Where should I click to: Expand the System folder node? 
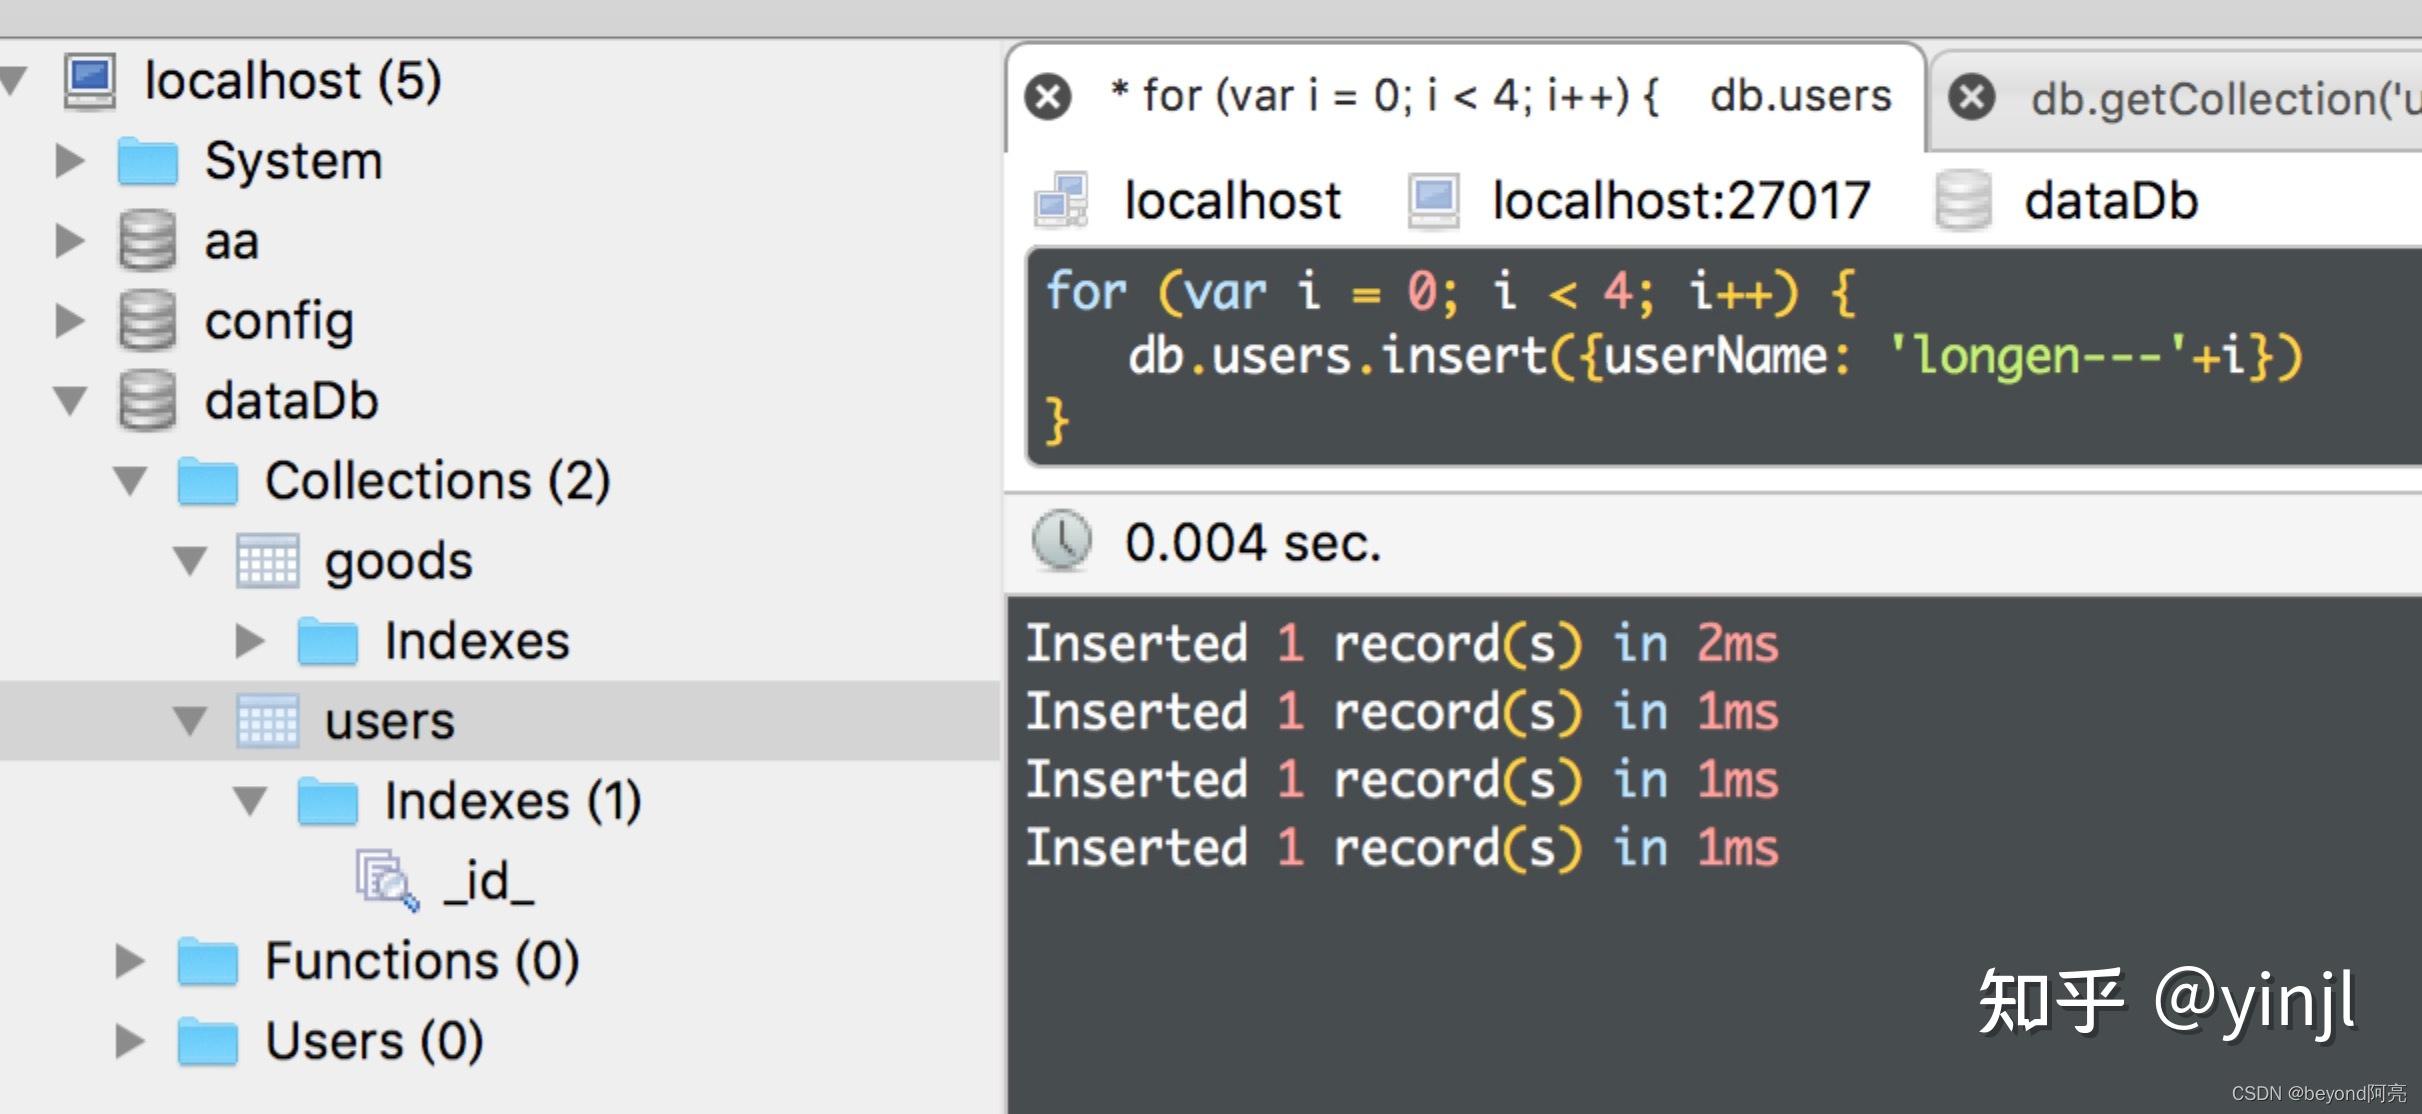(x=69, y=161)
